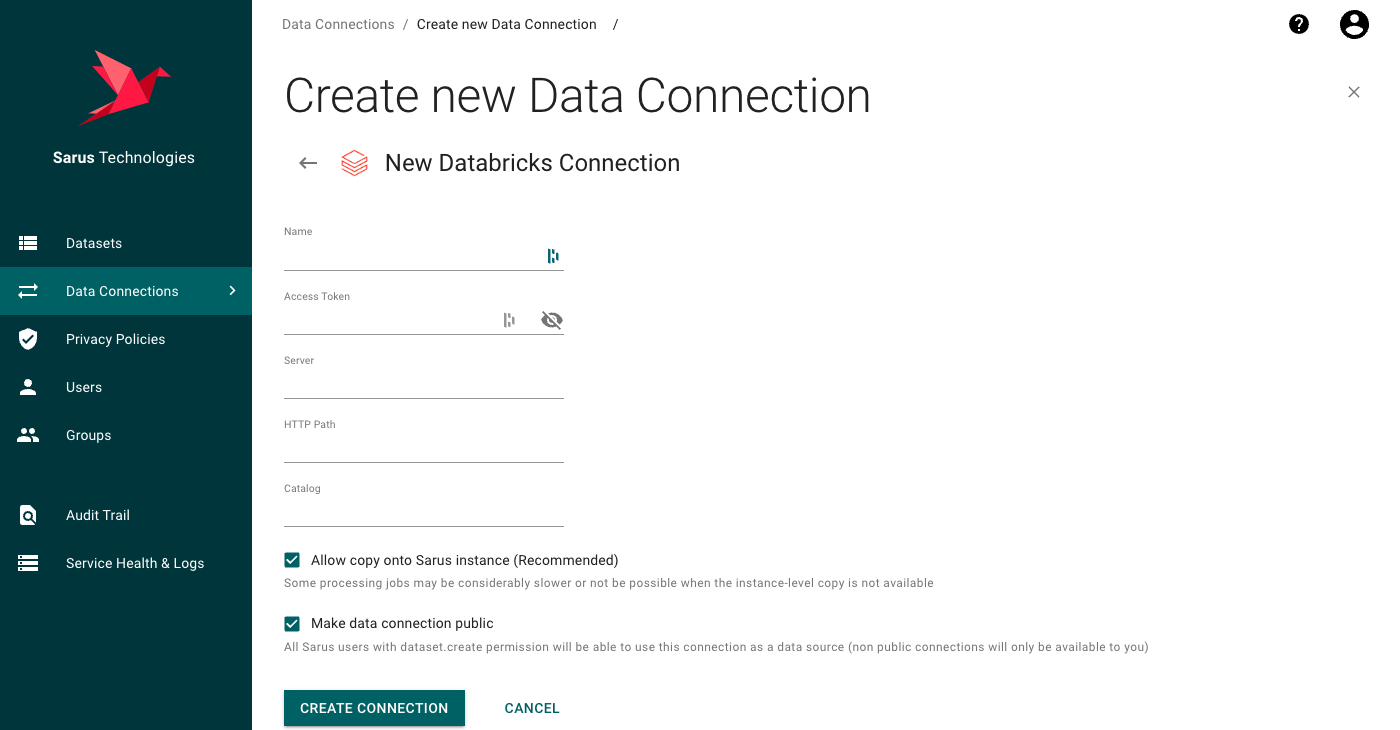The height and width of the screenshot is (730, 1400).
Task: Click into the HTTP Path field
Action: tap(423, 448)
